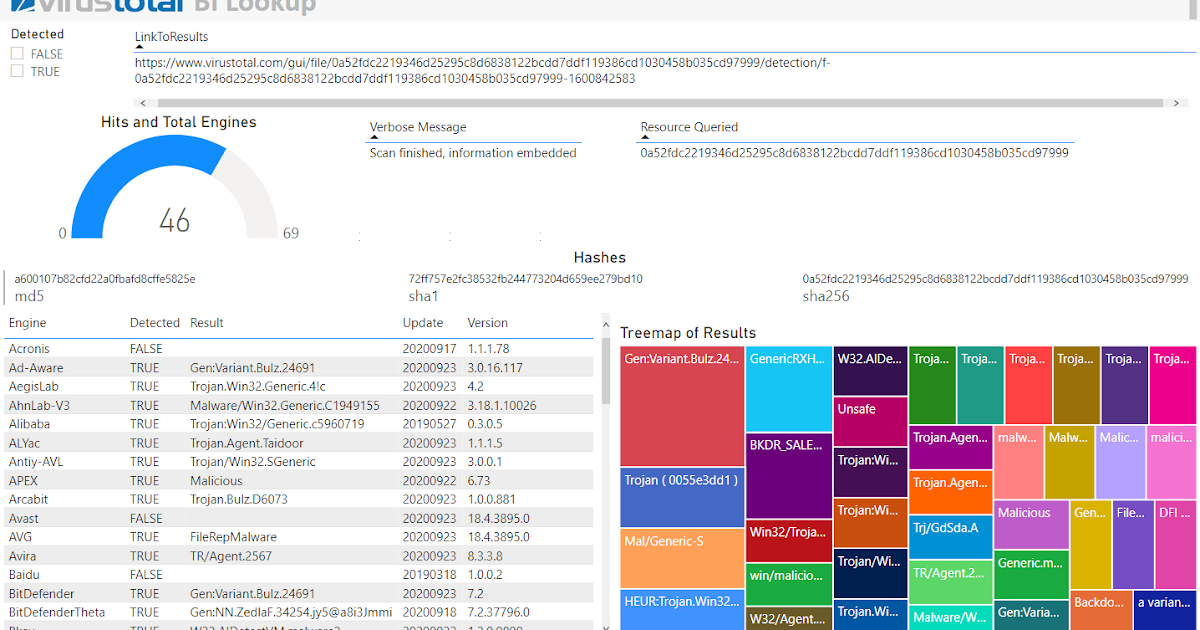The width and height of the screenshot is (1200, 630).
Task: Click the right arrow of the URL scrollbar
Action: [1178, 102]
